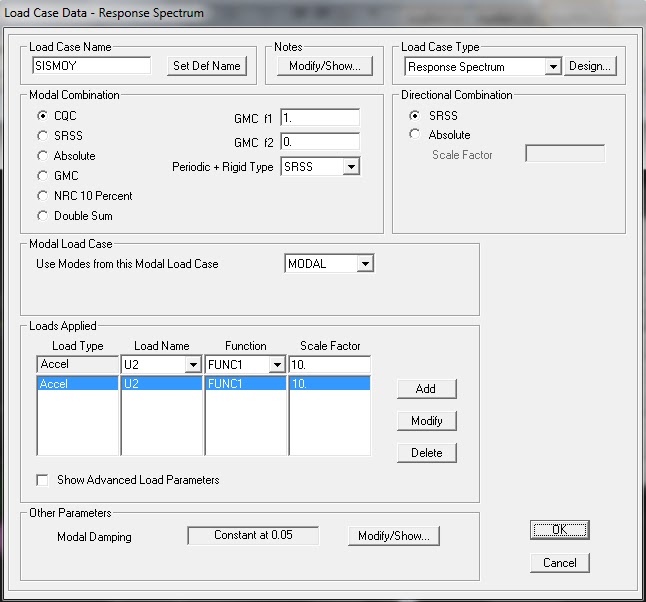Click the Design... button
Viewport: 646px width, 602px height.
click(590, 66)
